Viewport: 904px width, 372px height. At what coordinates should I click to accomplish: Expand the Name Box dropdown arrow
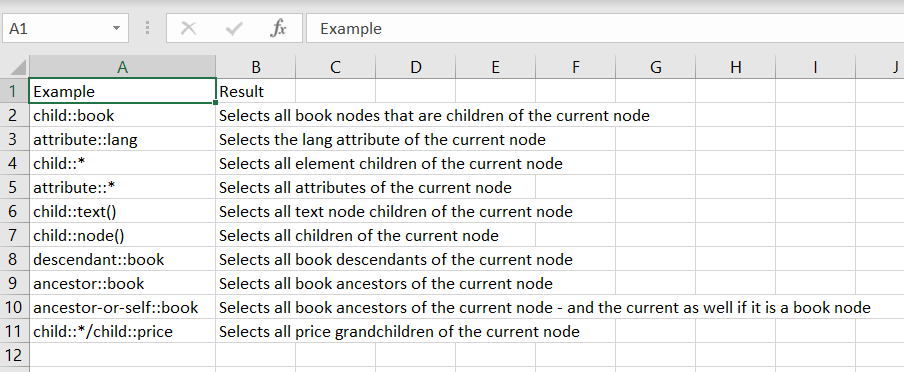[x=116, y=28]
